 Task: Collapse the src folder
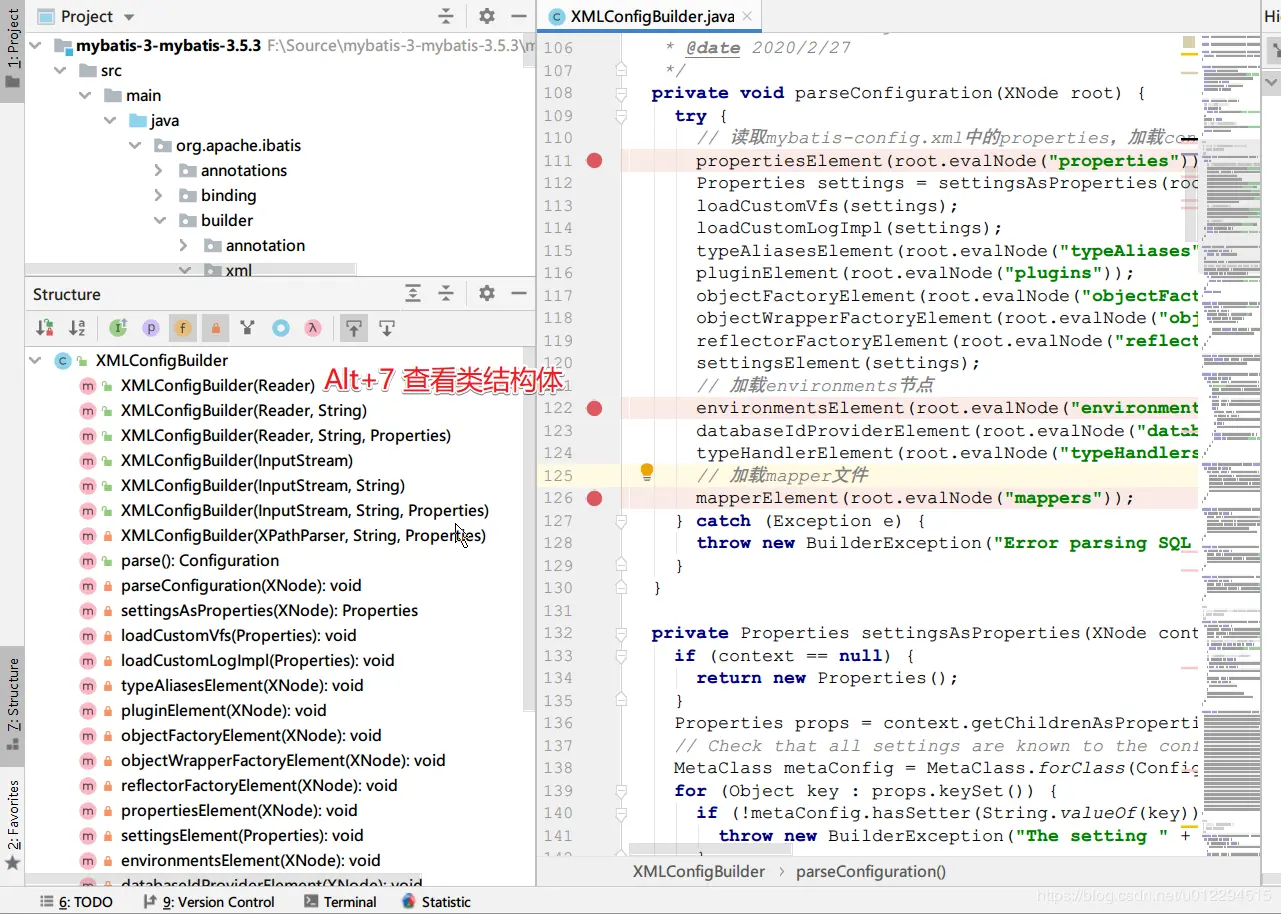(x=61, y=71)
